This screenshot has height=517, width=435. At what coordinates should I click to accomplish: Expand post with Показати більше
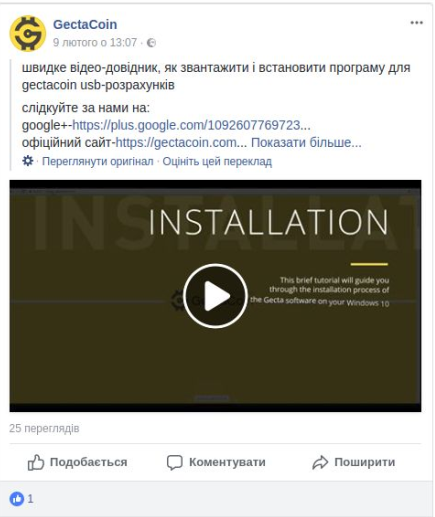[x=306, y=143]
